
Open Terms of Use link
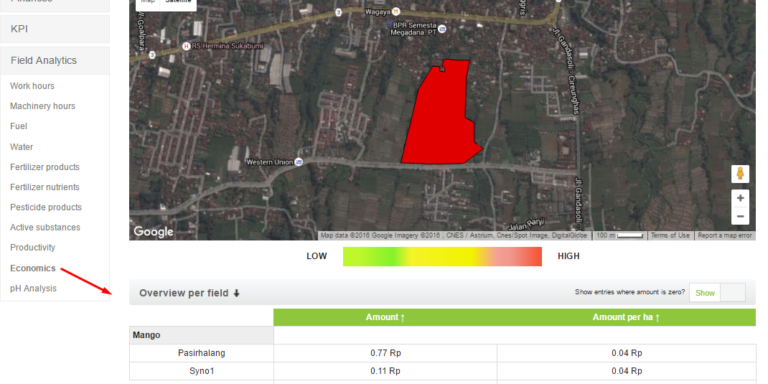click(670, 236)
